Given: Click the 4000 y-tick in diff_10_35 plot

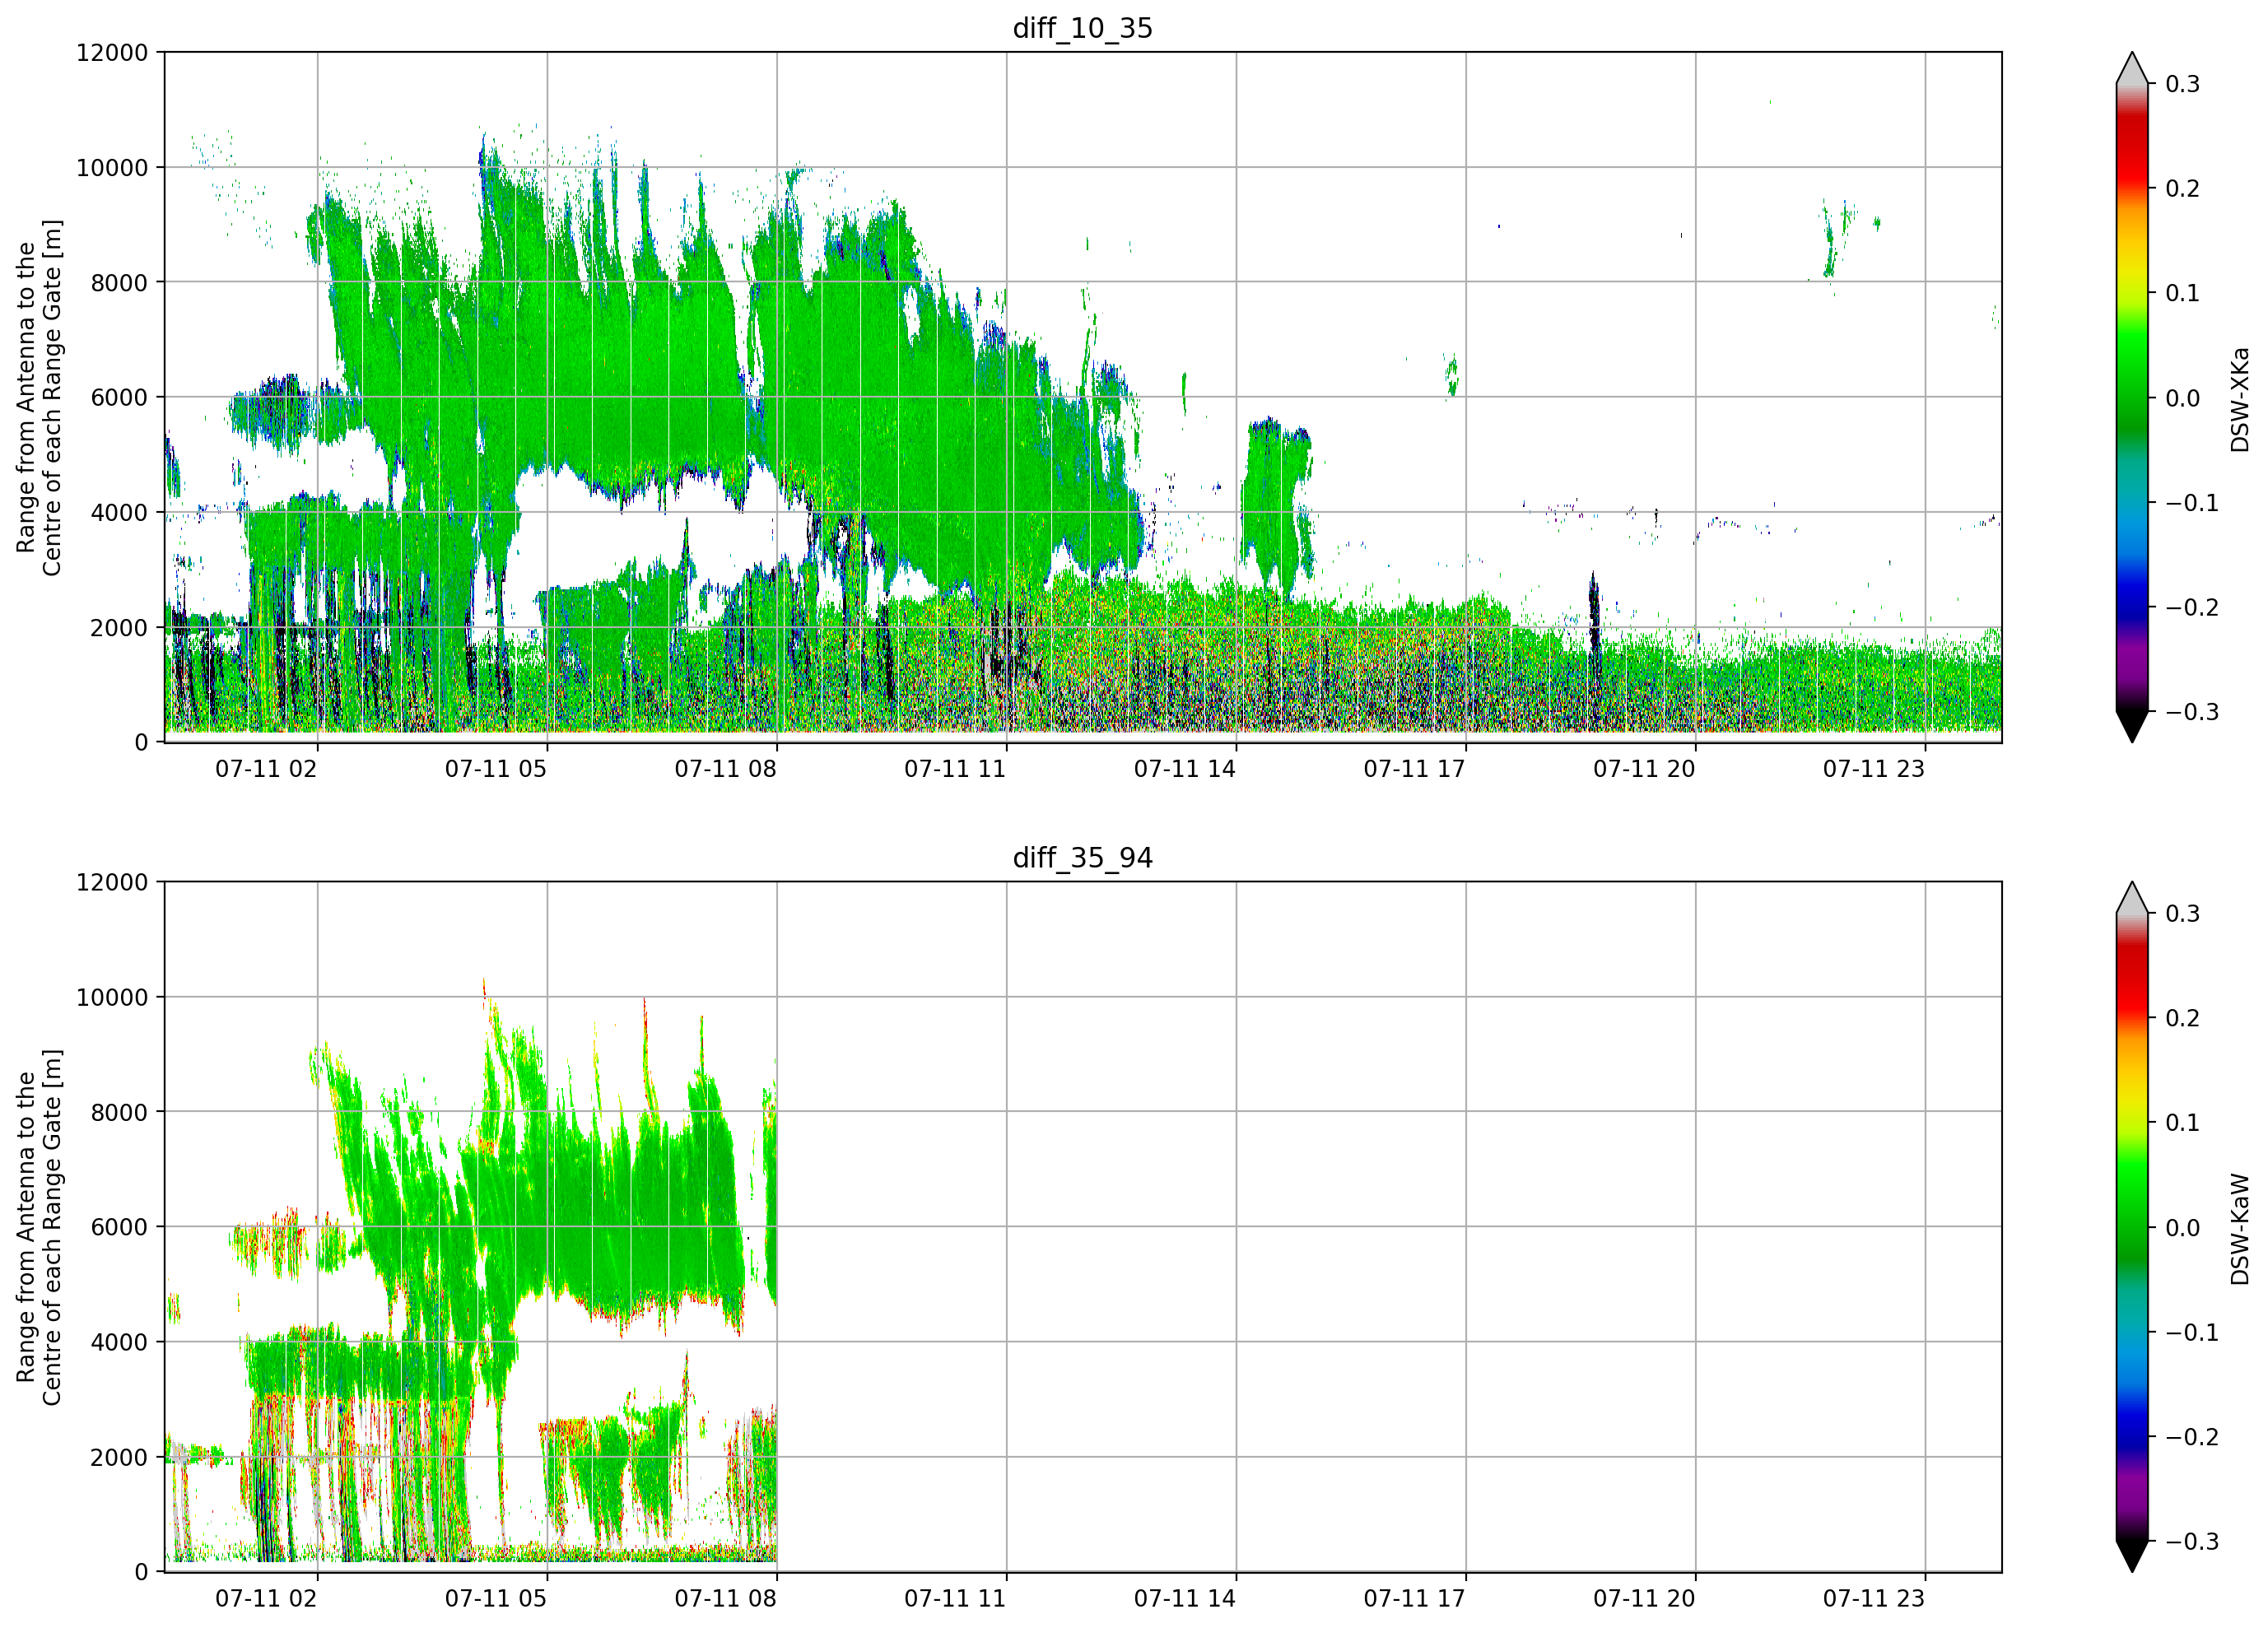Looking at the screenshot, I should (x=119, y=512).
